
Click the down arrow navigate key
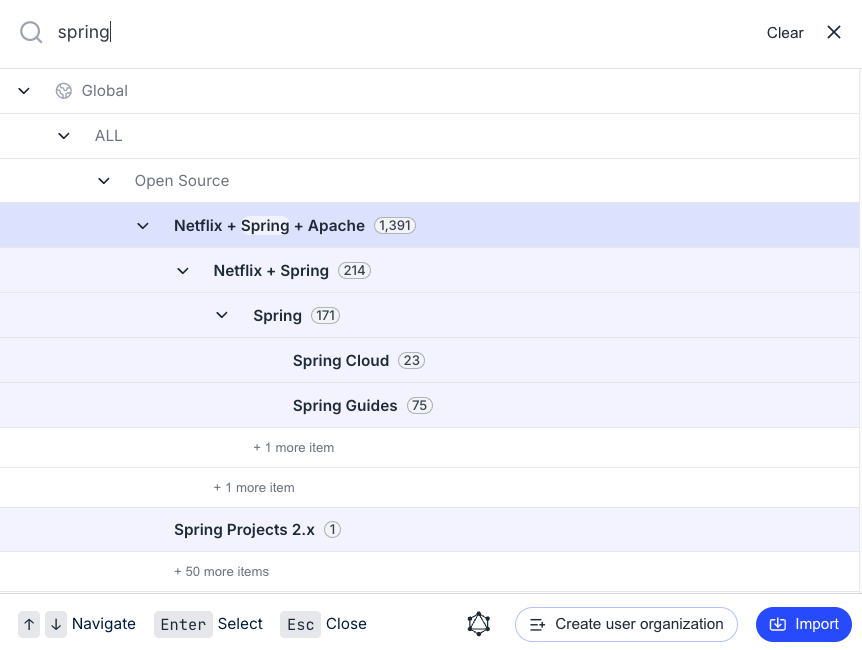pyautogui.click(x=56, y=625)
